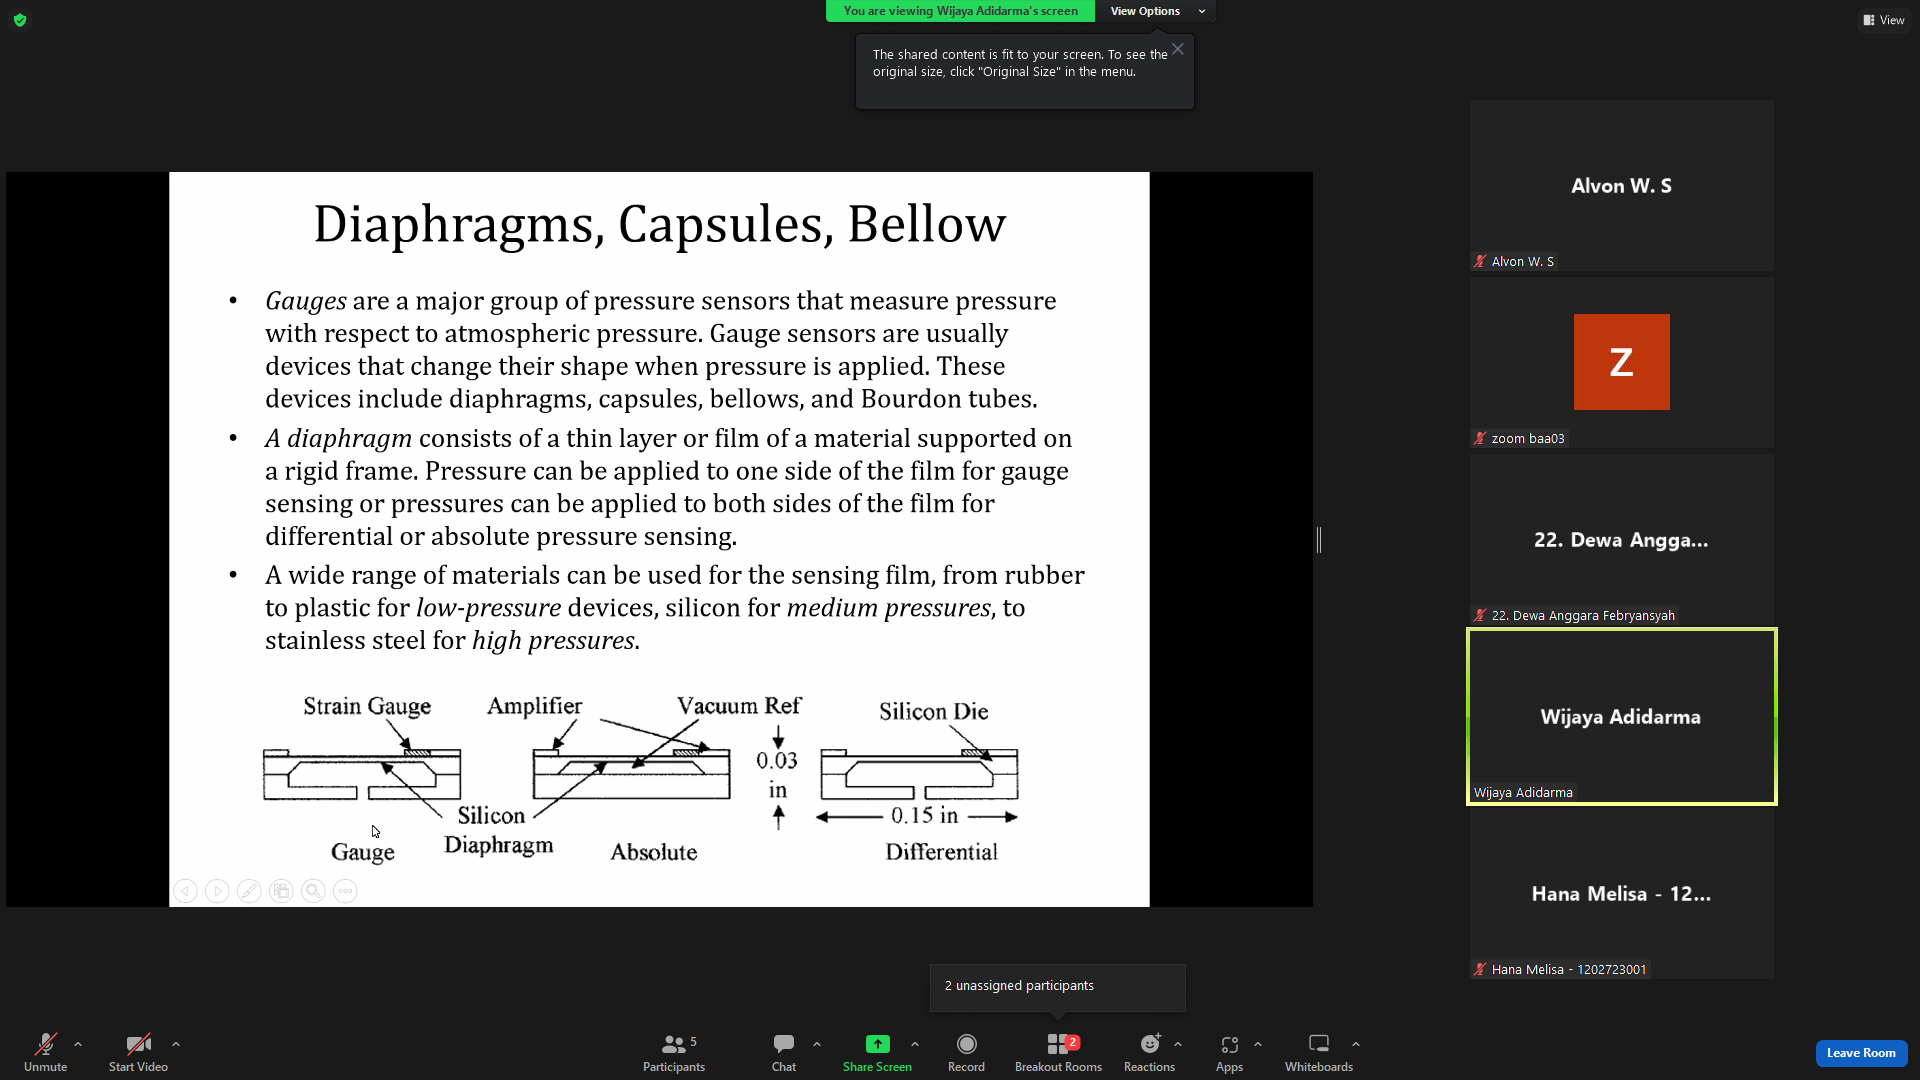The image size is (1920, 1080).
Task: Click the muted mic icon beside 22. Dewa Anggara
Action: click(1480, 615)
